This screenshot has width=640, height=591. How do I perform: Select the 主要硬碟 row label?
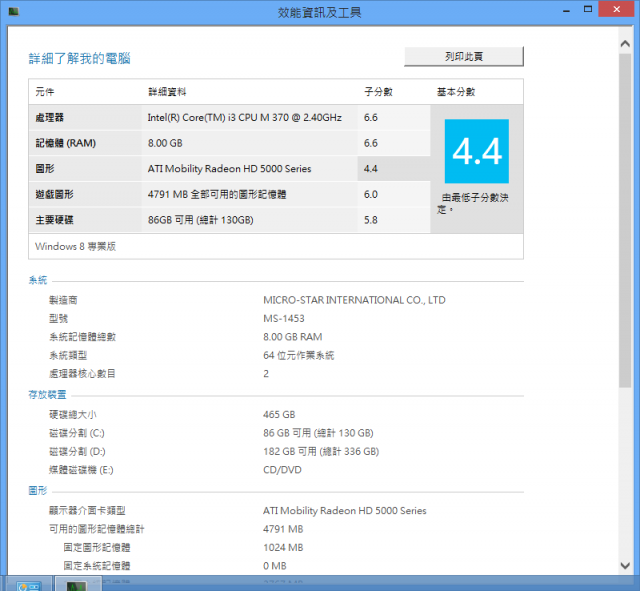(x=54, y=220)
